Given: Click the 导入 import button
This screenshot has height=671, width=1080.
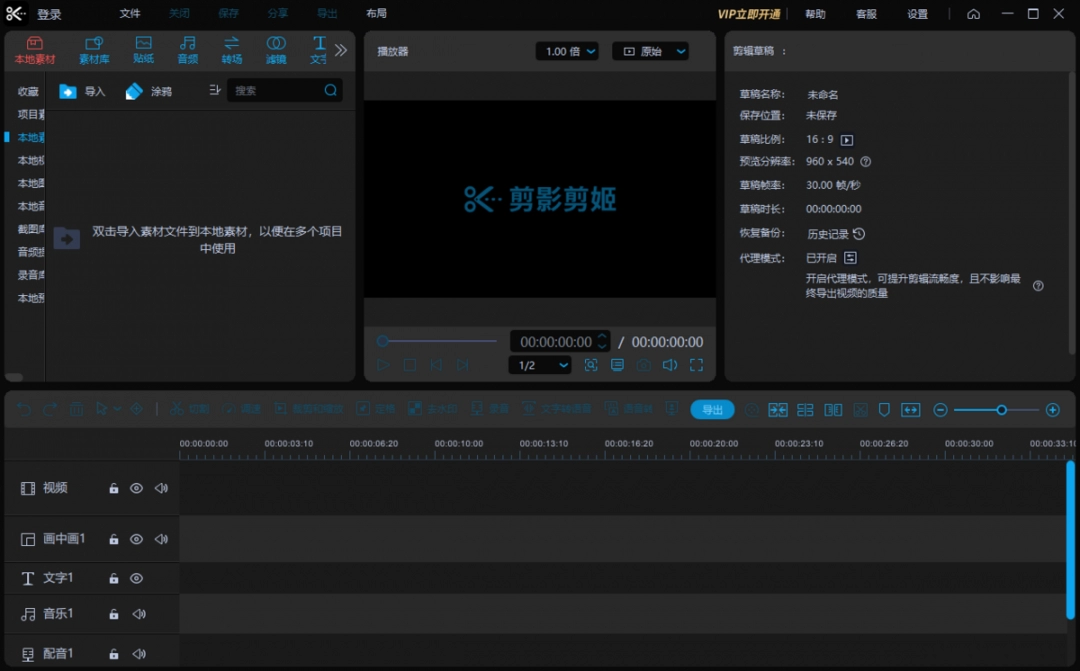Looking at the screenshot, I should click(x=83, y=90).
